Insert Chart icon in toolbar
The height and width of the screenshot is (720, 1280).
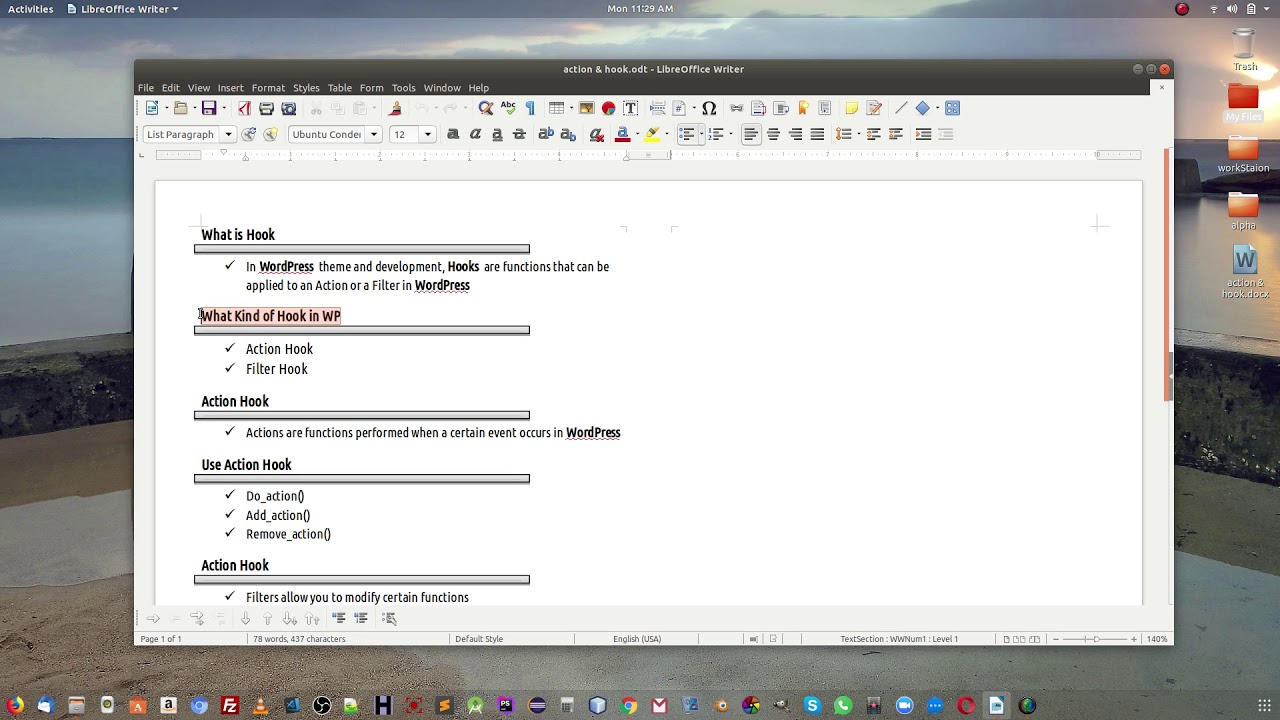tap(608, 108)
